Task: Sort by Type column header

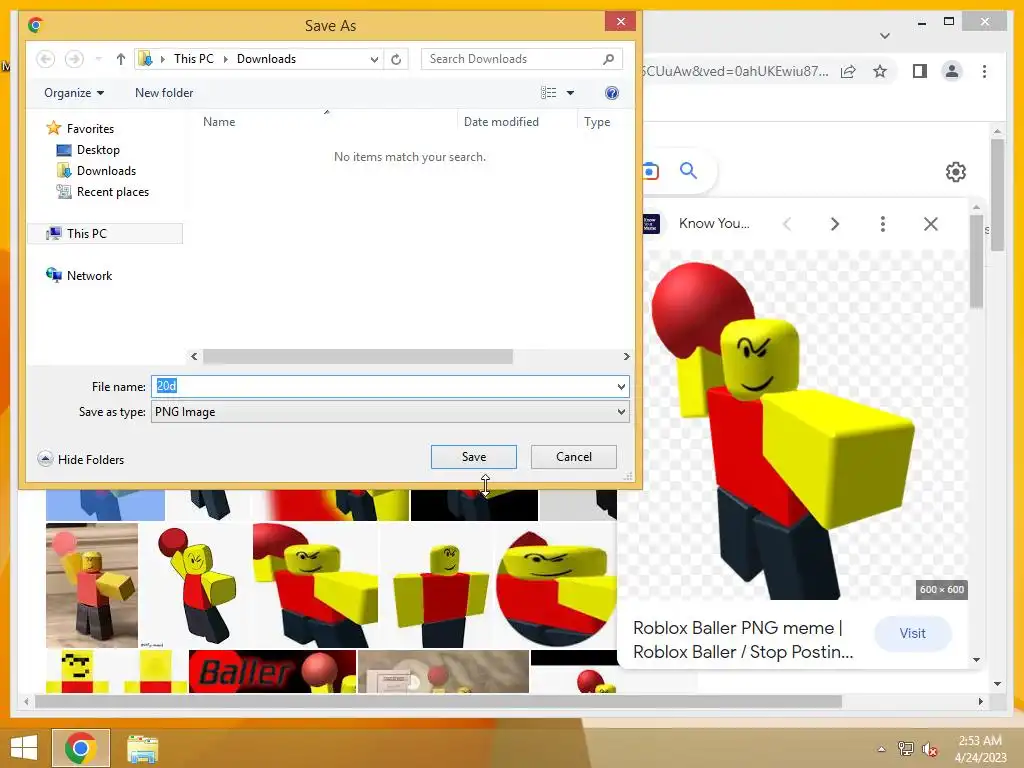Action: pos(597,121)
